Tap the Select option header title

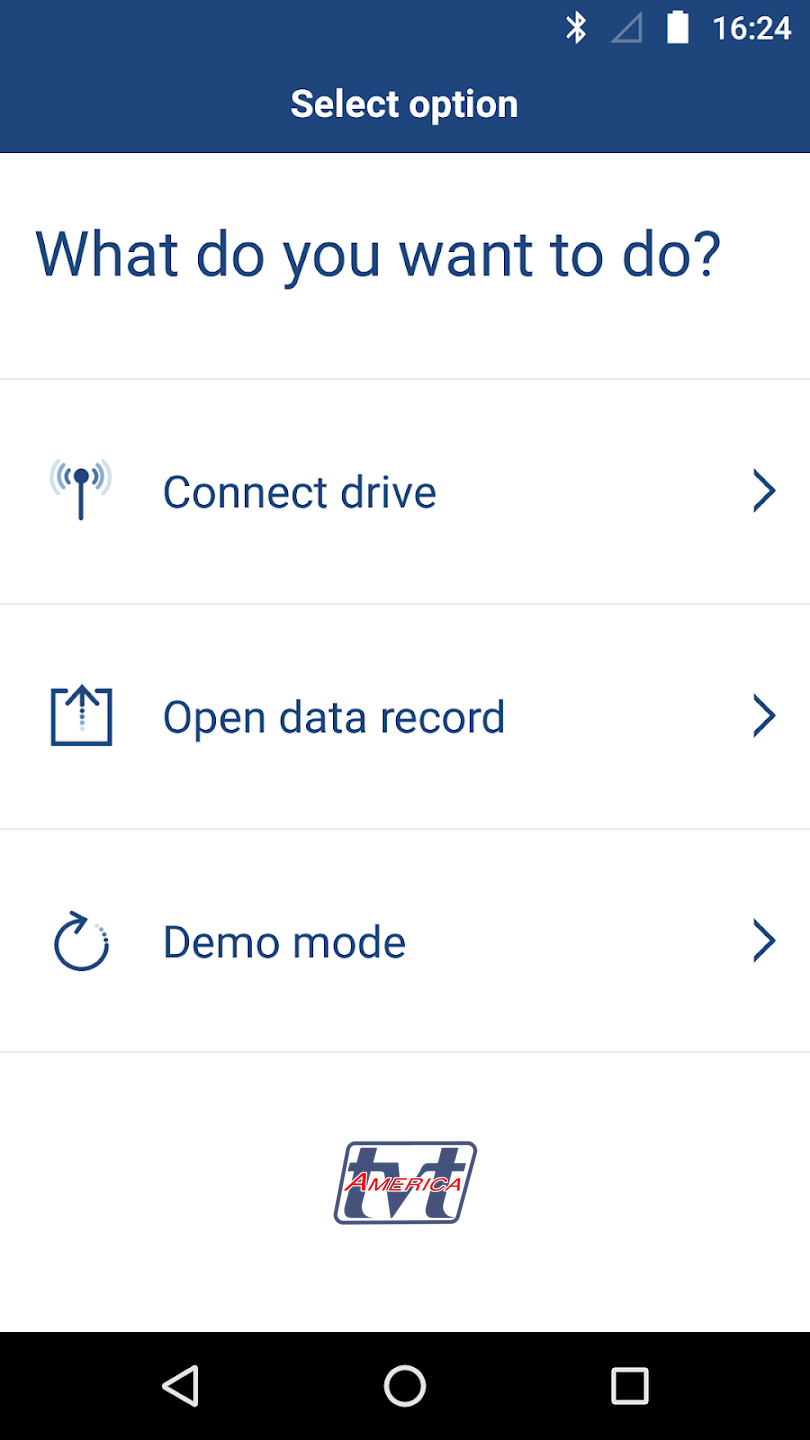(x=404, y=104)
